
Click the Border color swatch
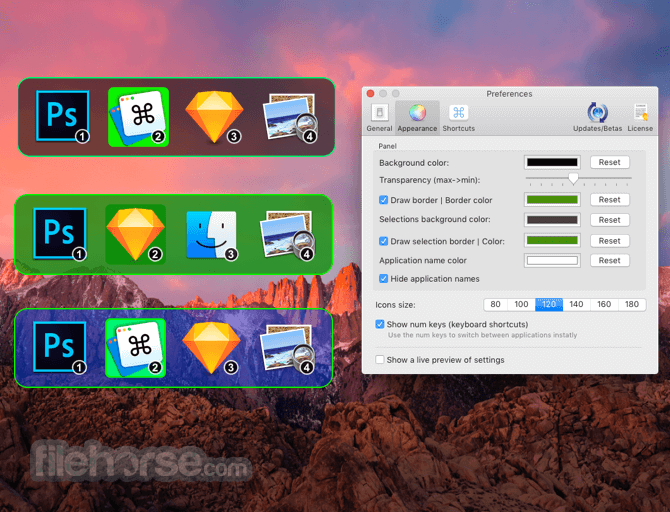(x=552, y=200)
